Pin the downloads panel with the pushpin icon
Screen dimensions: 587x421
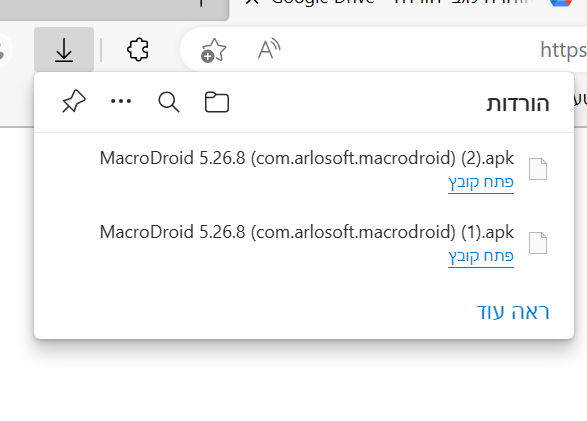[74, 101]
